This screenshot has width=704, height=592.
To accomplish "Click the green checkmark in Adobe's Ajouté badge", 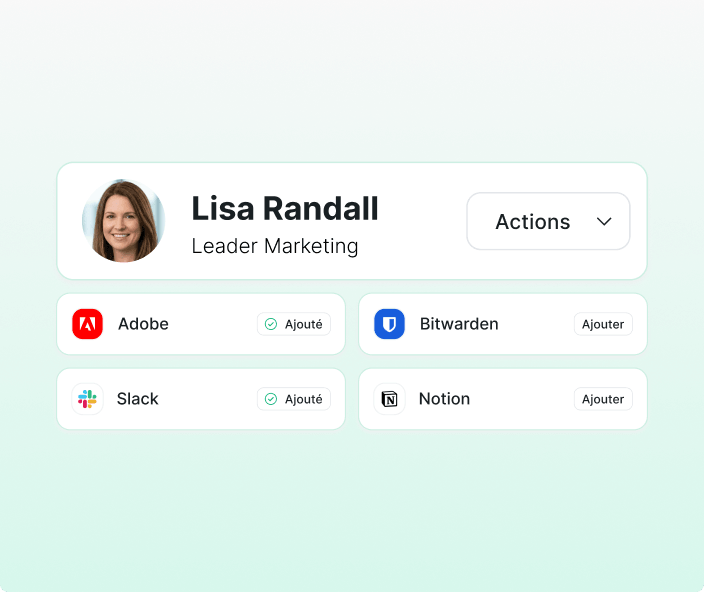I will [x=271, y=324].
